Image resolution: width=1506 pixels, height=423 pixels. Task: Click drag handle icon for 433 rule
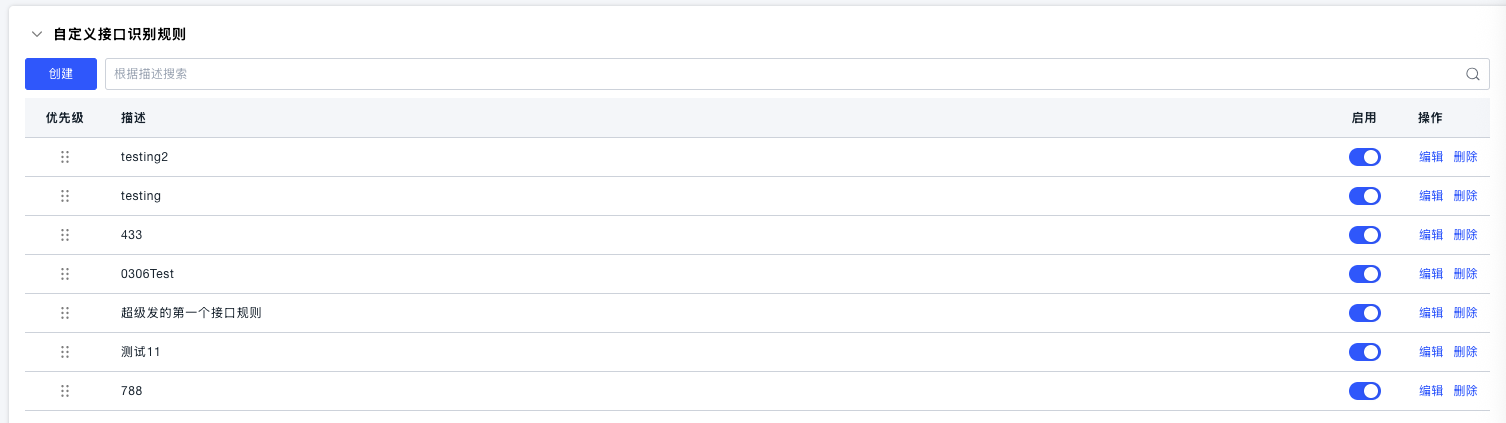pos(65,235)
